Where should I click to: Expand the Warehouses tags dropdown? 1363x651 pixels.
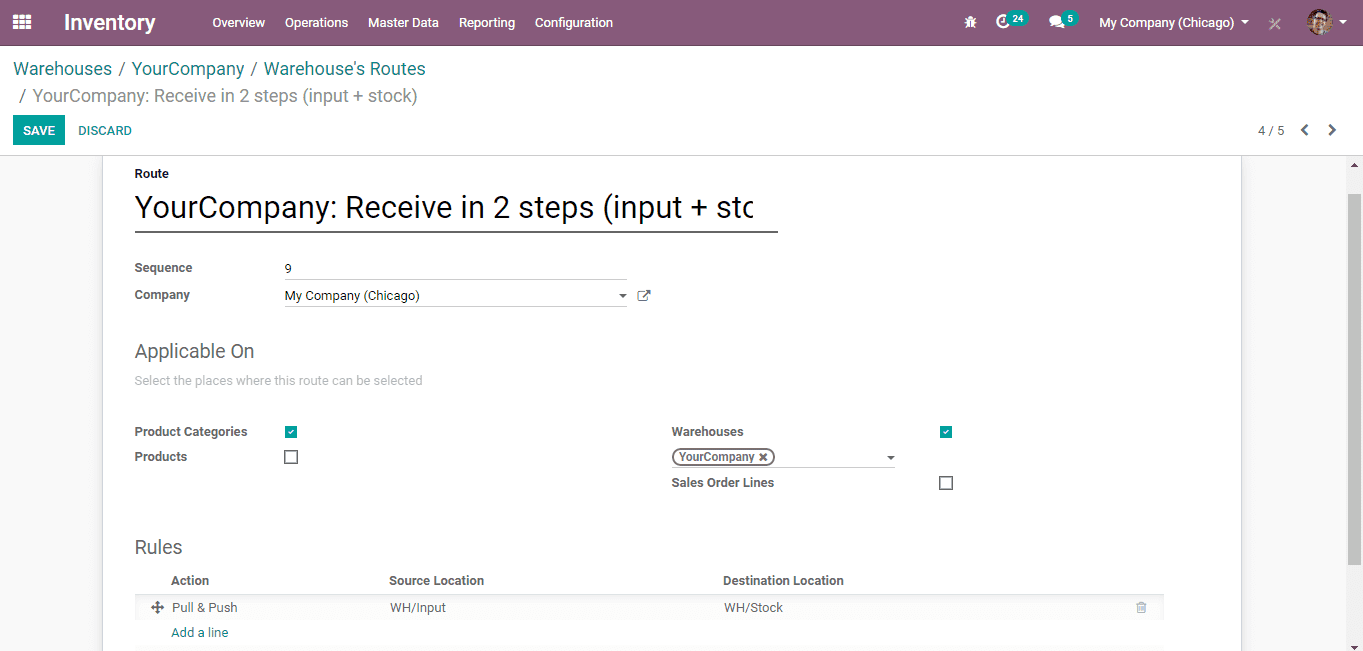[890, 458]
